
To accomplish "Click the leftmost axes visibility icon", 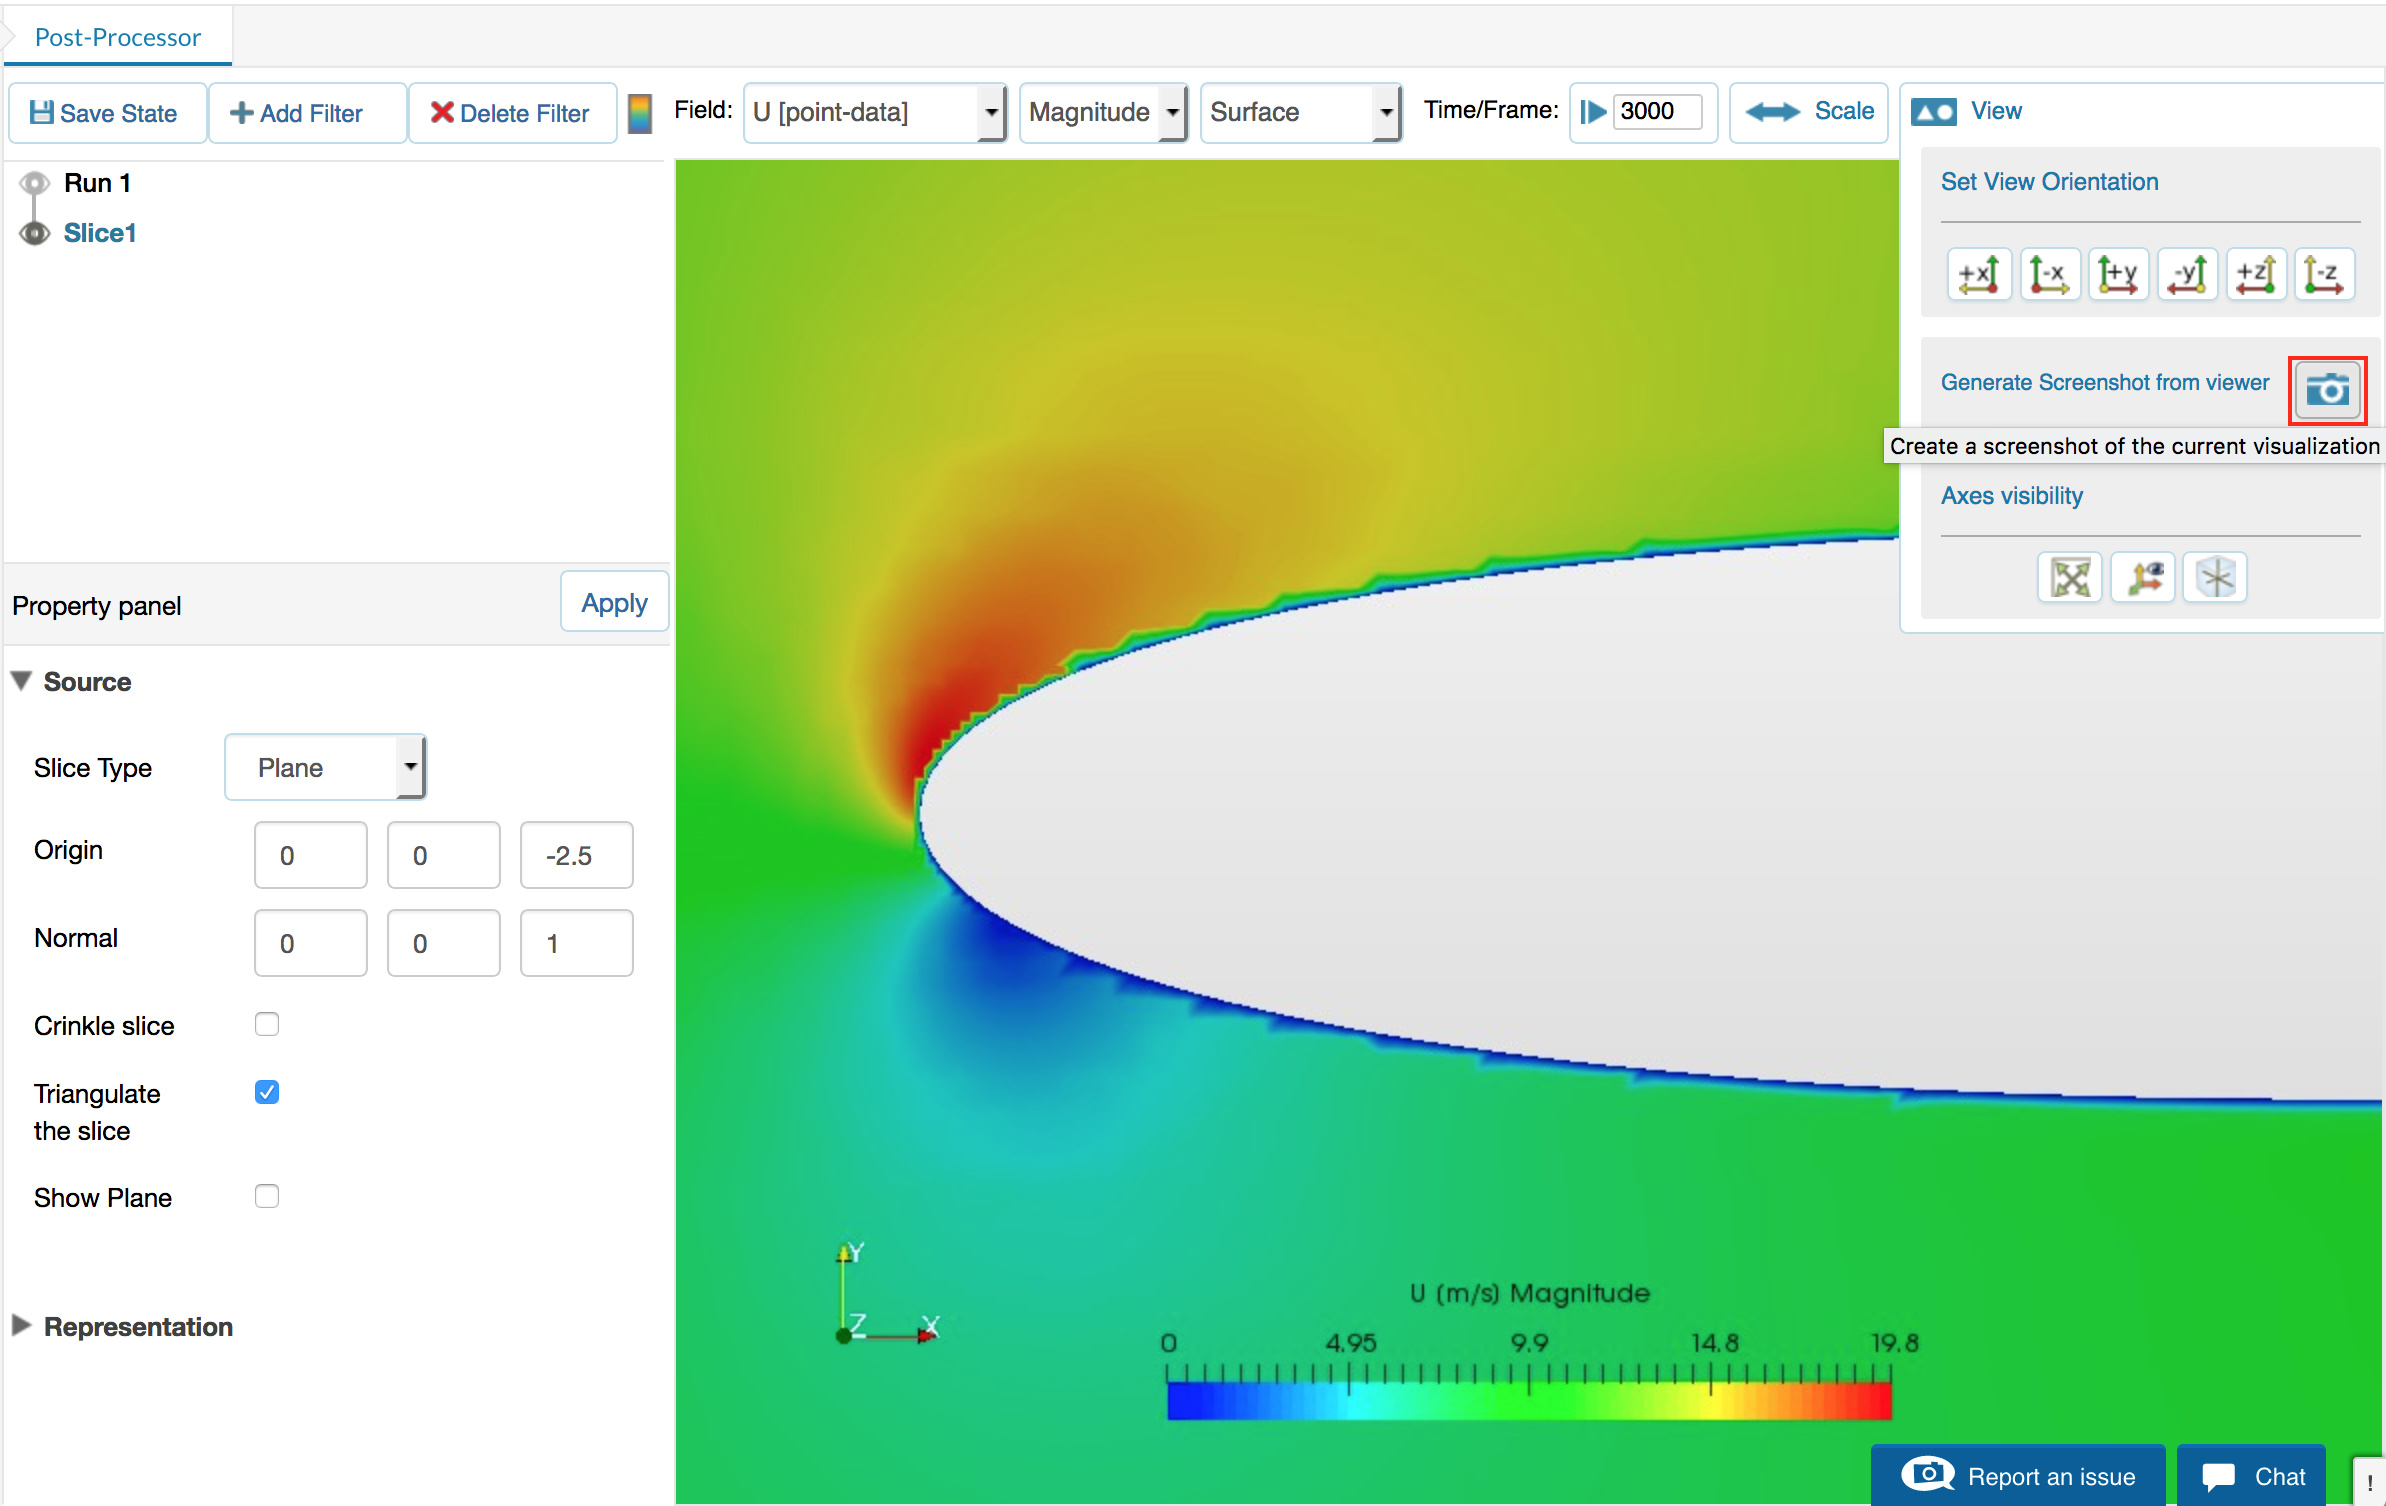I will pos(2069,577).
